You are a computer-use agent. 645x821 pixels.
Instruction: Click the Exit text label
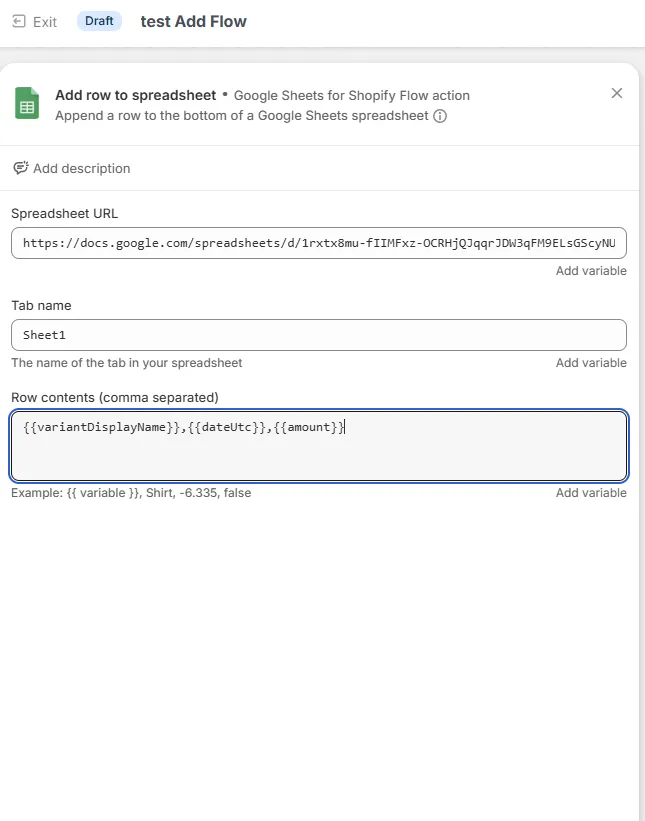pos(45,22)
